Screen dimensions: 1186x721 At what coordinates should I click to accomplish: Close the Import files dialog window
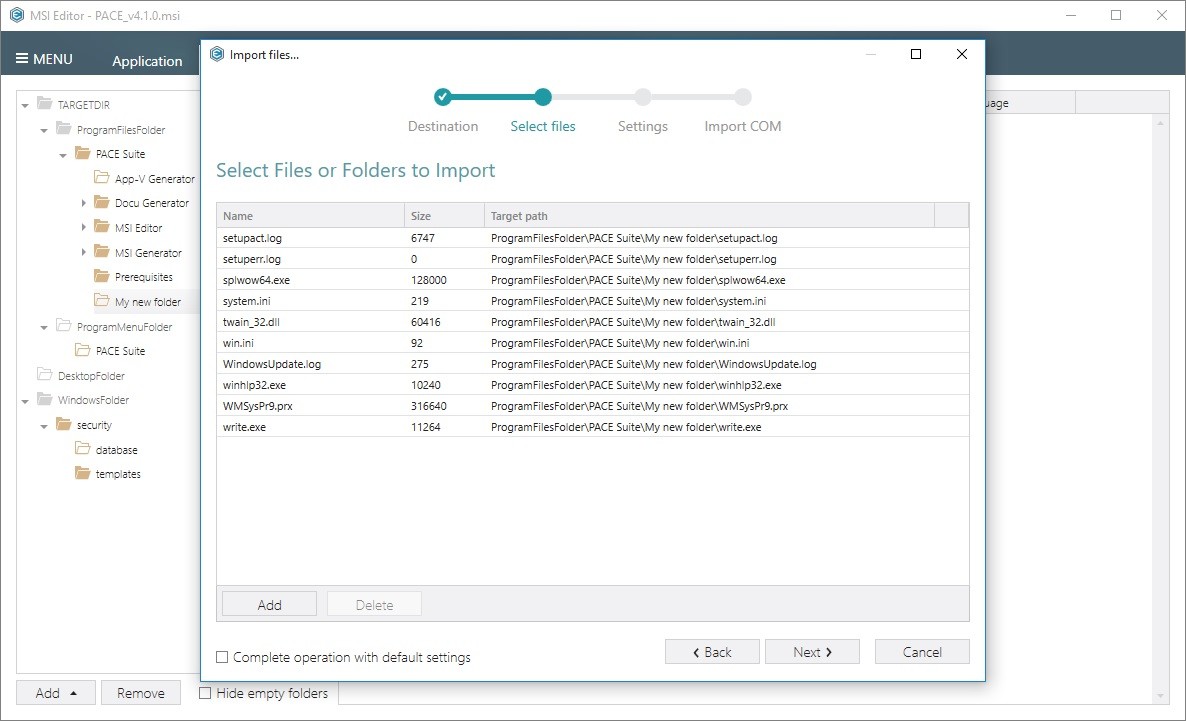click(961, 54)
